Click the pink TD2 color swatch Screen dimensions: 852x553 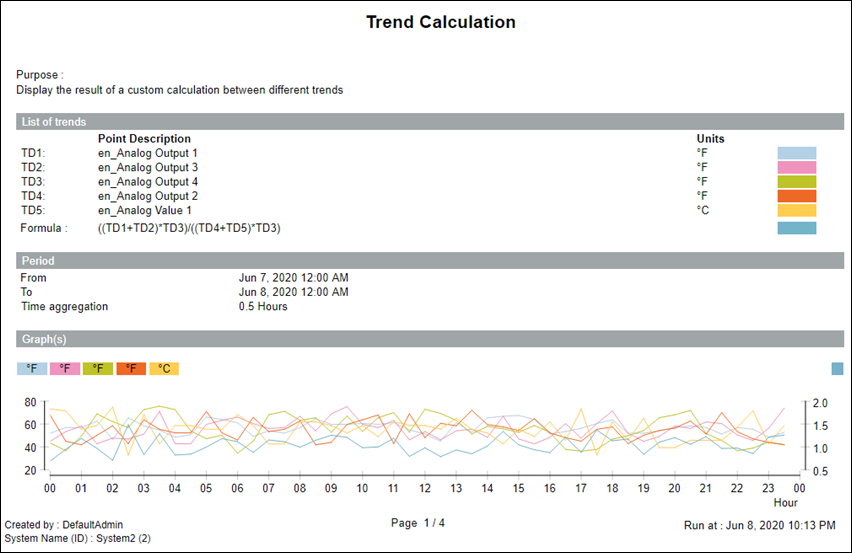click(x=796, y=167)
